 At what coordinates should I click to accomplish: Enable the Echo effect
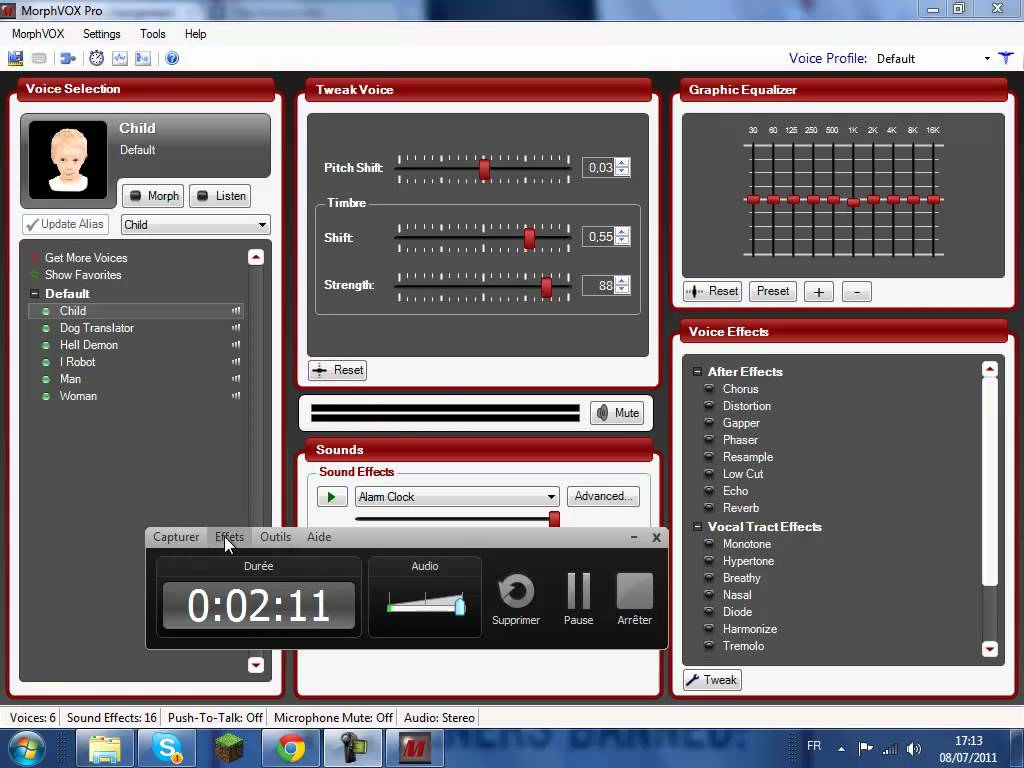click(x=709, y=490)
